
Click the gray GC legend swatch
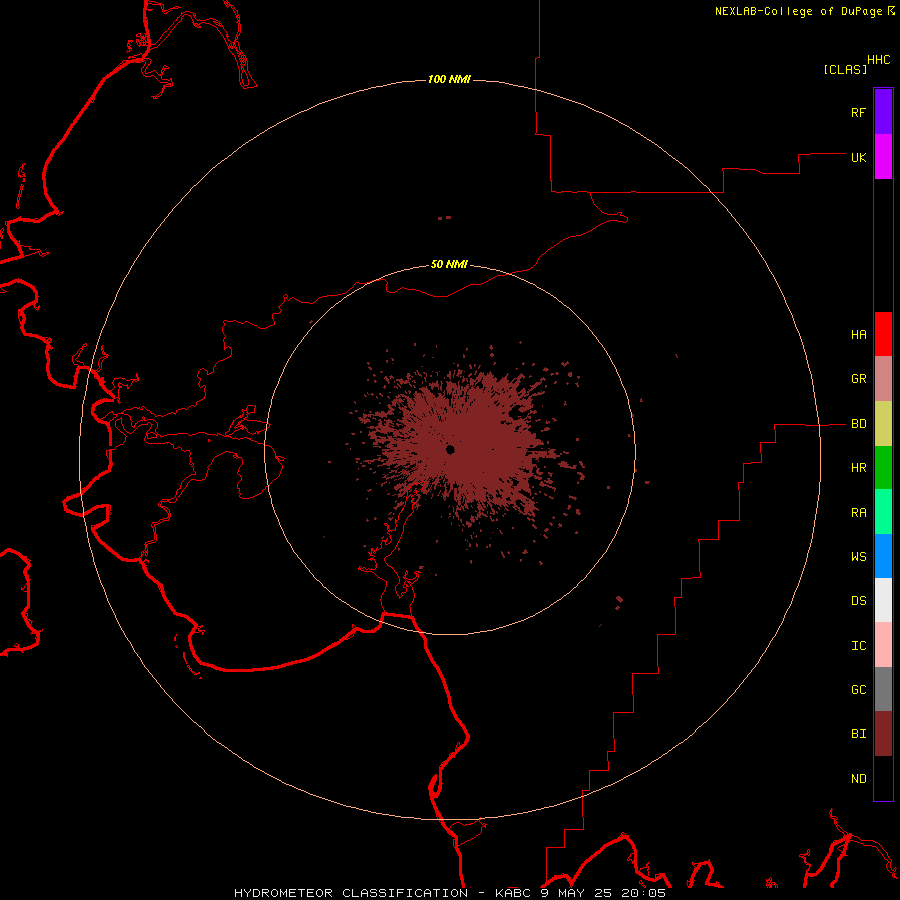(883, 689)
